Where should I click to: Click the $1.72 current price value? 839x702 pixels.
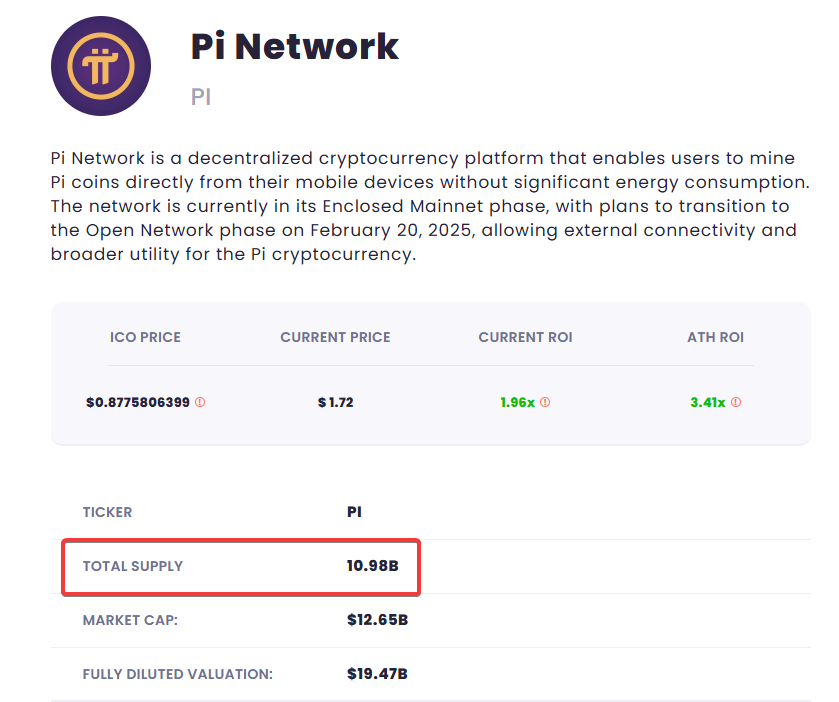335,402
